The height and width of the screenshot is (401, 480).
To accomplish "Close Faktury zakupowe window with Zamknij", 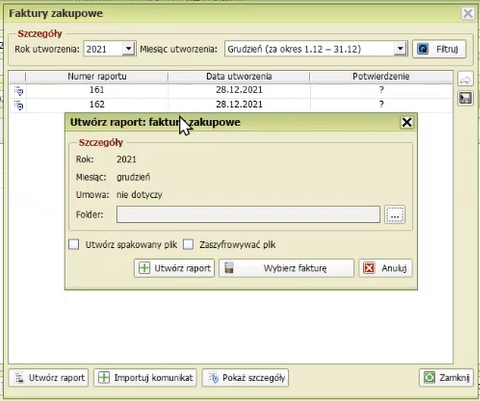I will pos(446,378).
